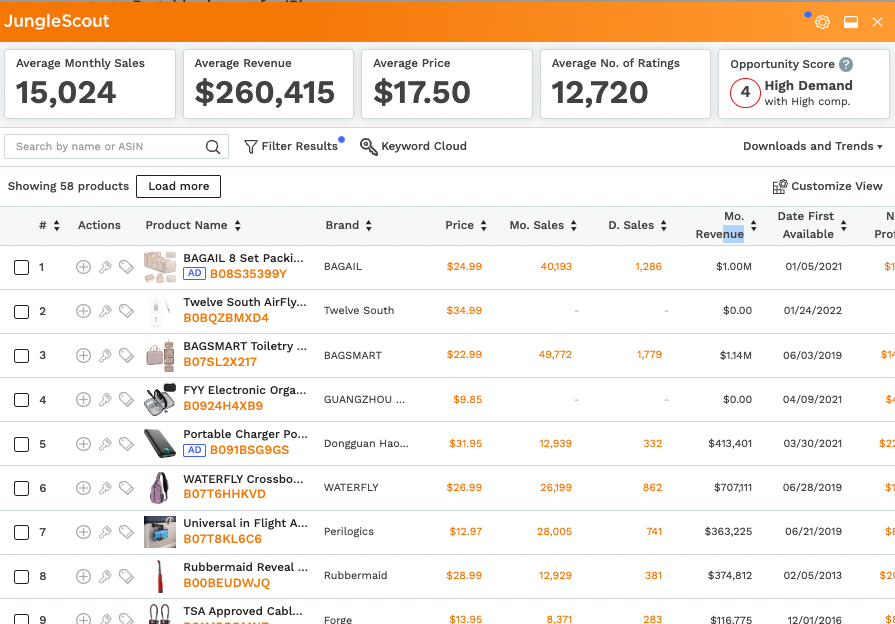Click tag icon for BAGSMART Toiletry row

pos(126,355)
